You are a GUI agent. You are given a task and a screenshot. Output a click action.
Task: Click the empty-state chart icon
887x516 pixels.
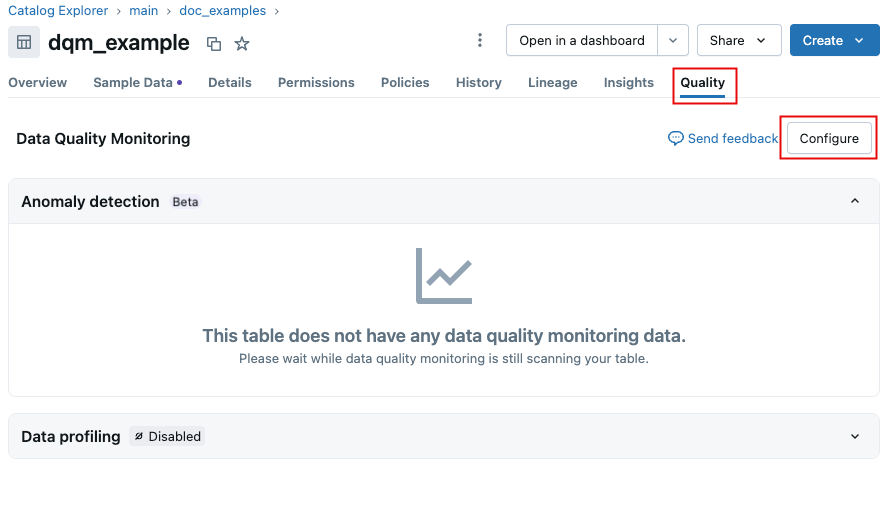pos(443,276)
